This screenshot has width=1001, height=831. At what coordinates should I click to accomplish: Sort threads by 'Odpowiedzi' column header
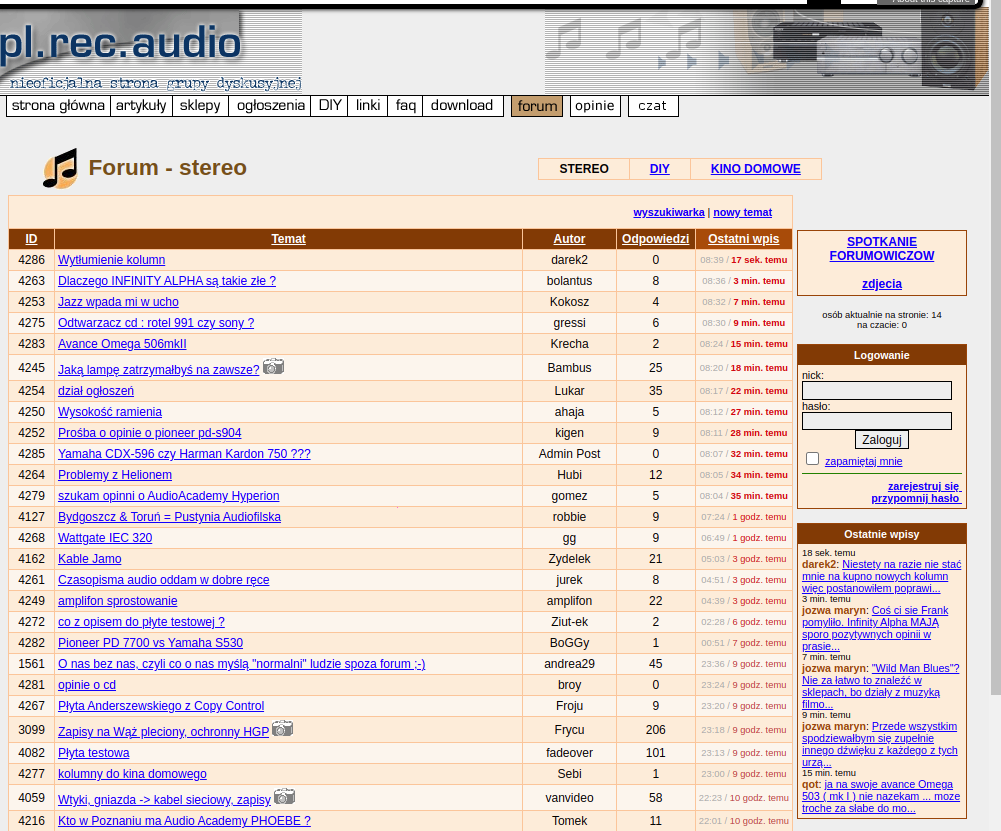click(656, 239)
